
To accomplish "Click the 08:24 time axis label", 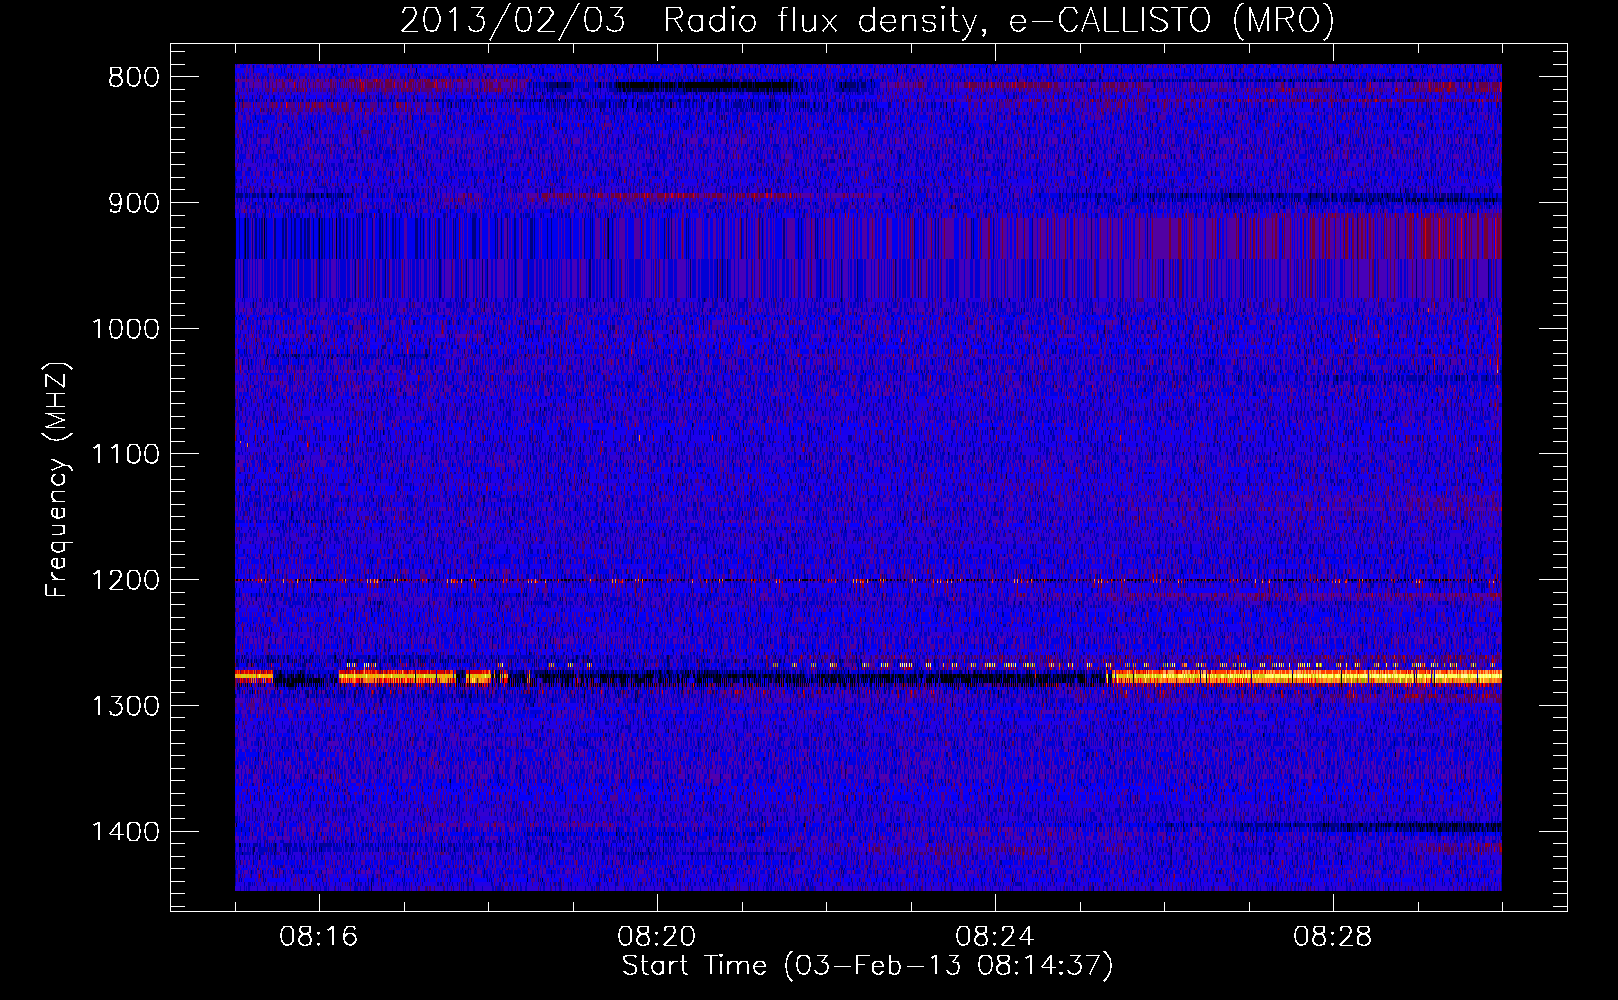I will pyautogui.click(x=995, y=938).
